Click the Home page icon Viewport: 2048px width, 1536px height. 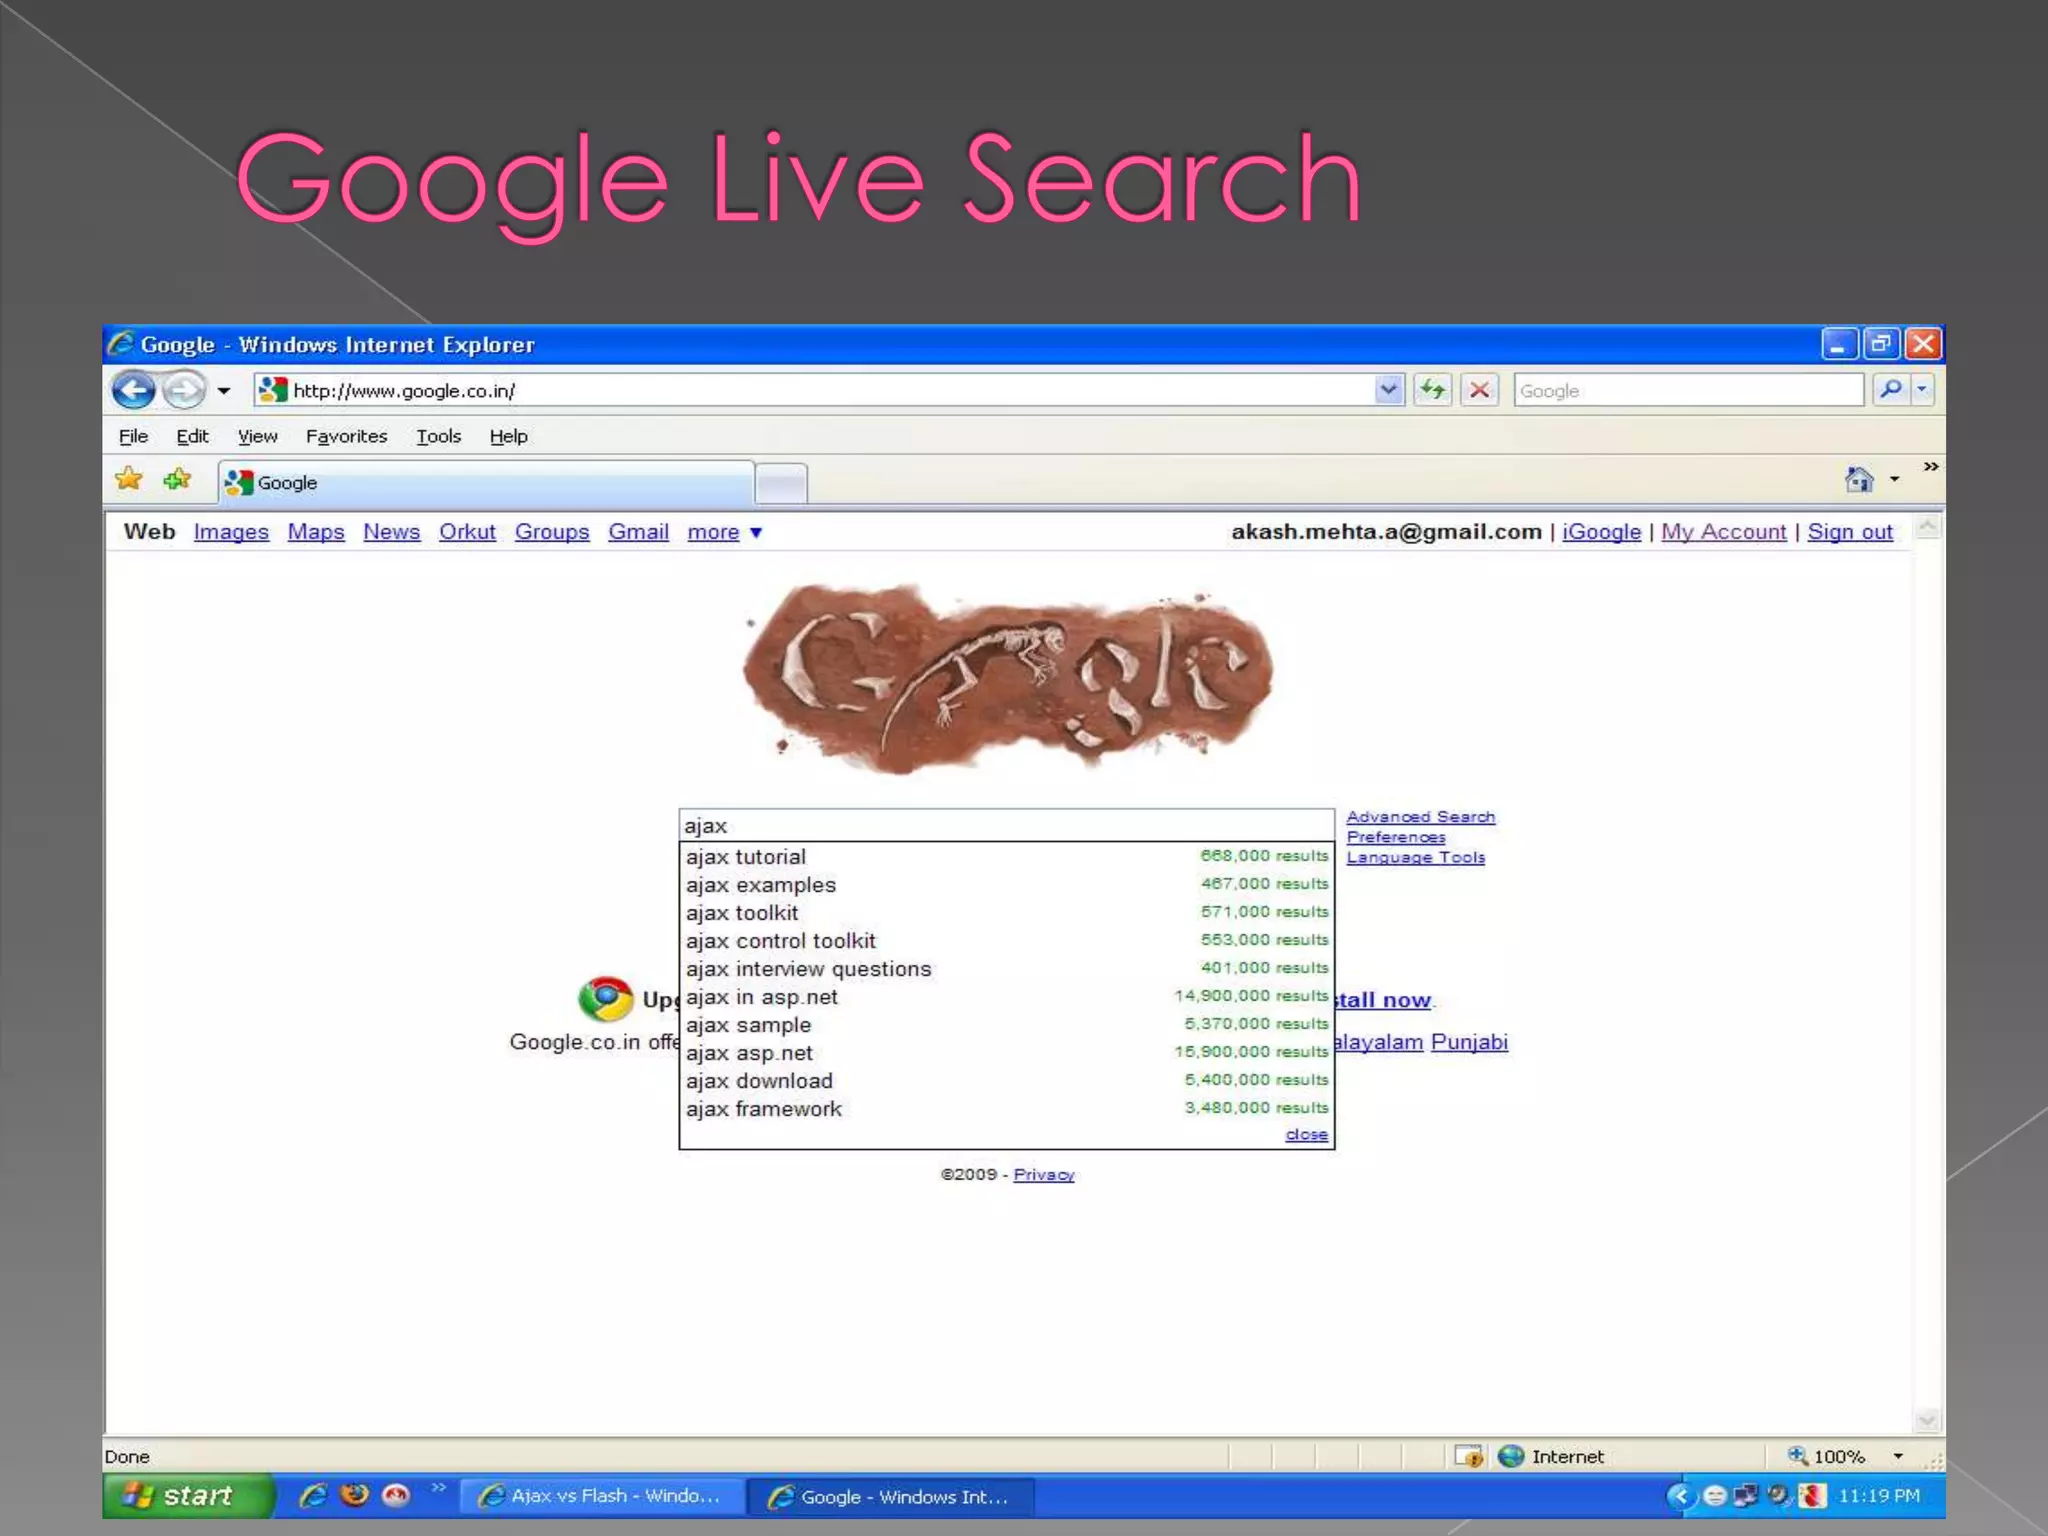(1858, 480)
